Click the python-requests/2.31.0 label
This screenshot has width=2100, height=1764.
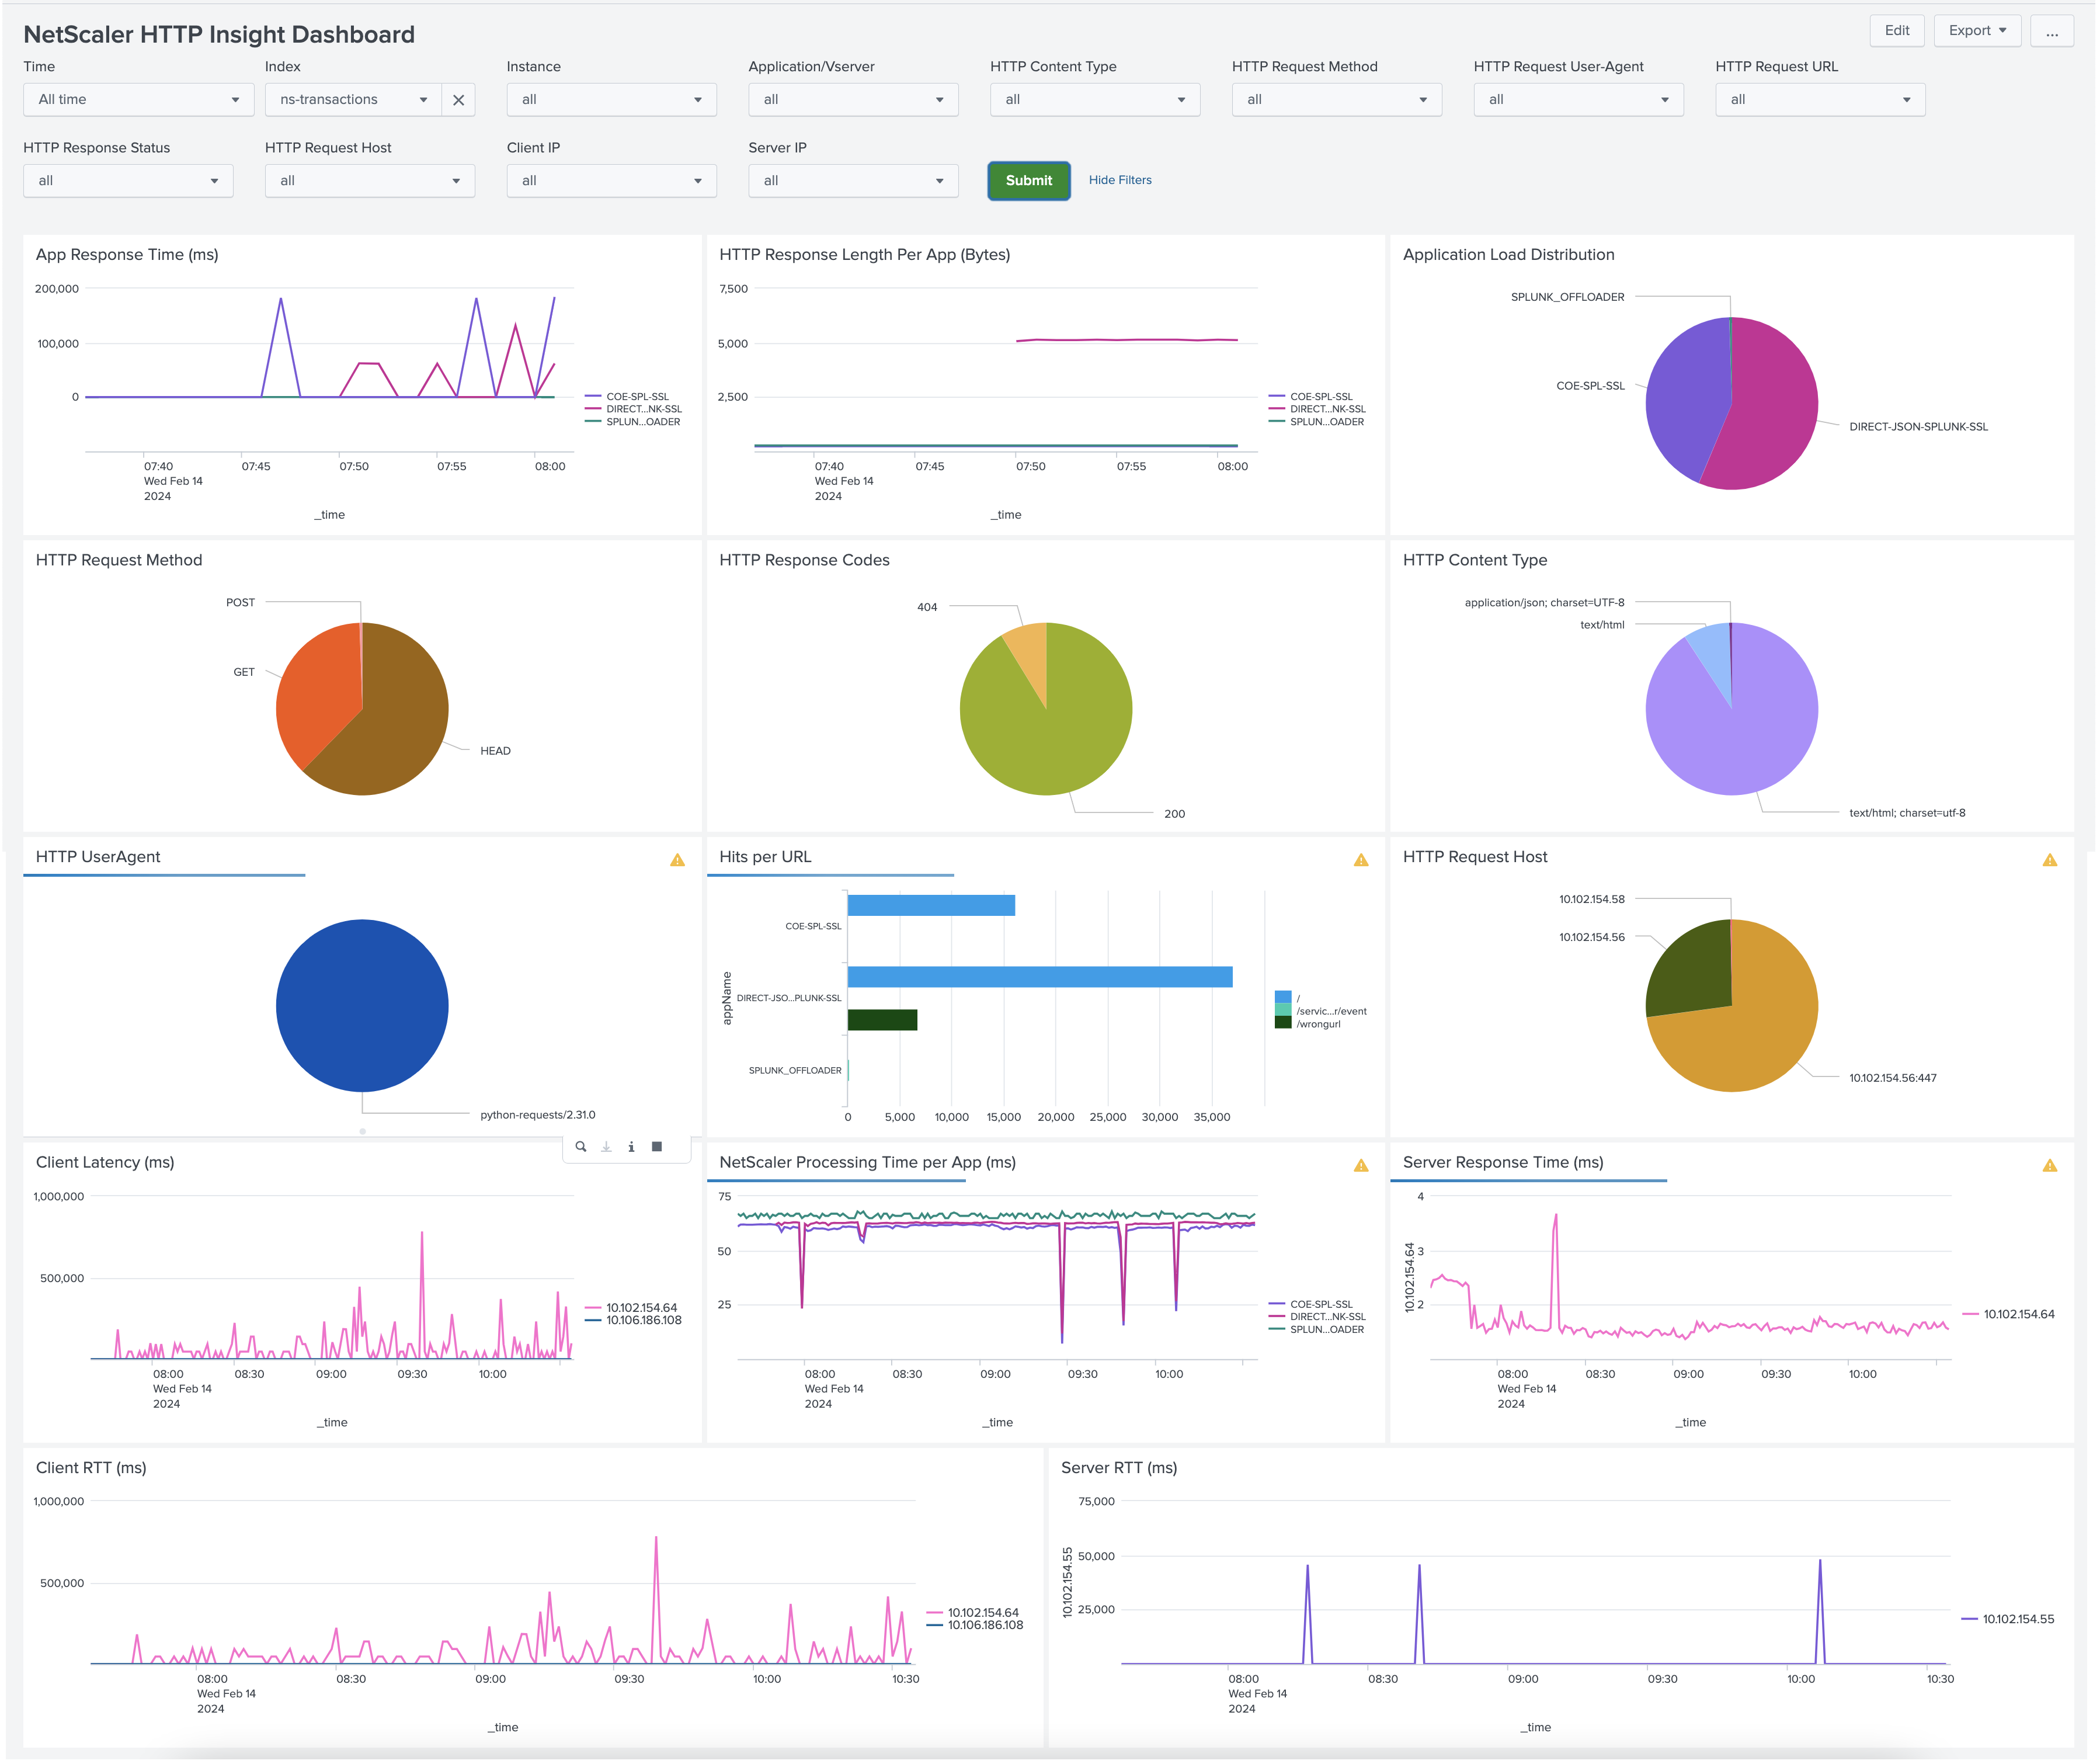pos(538,1115)
